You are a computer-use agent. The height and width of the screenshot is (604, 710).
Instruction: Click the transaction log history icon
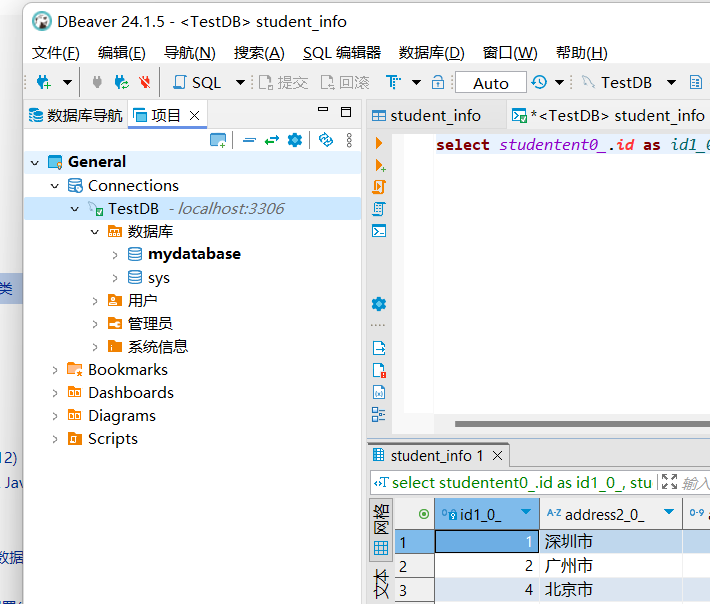pos(539,82)
